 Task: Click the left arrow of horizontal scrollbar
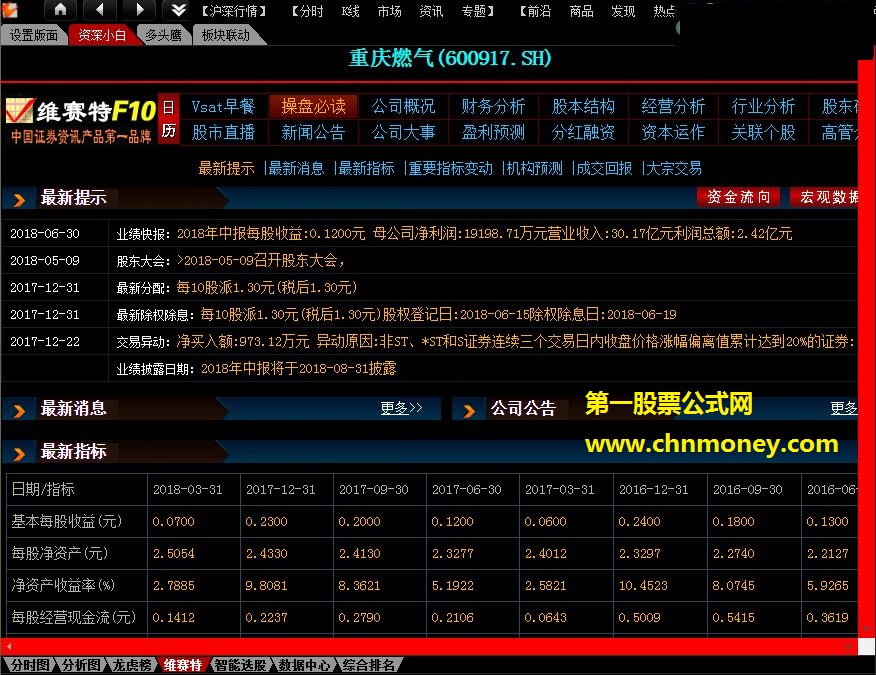click(8, 646)
